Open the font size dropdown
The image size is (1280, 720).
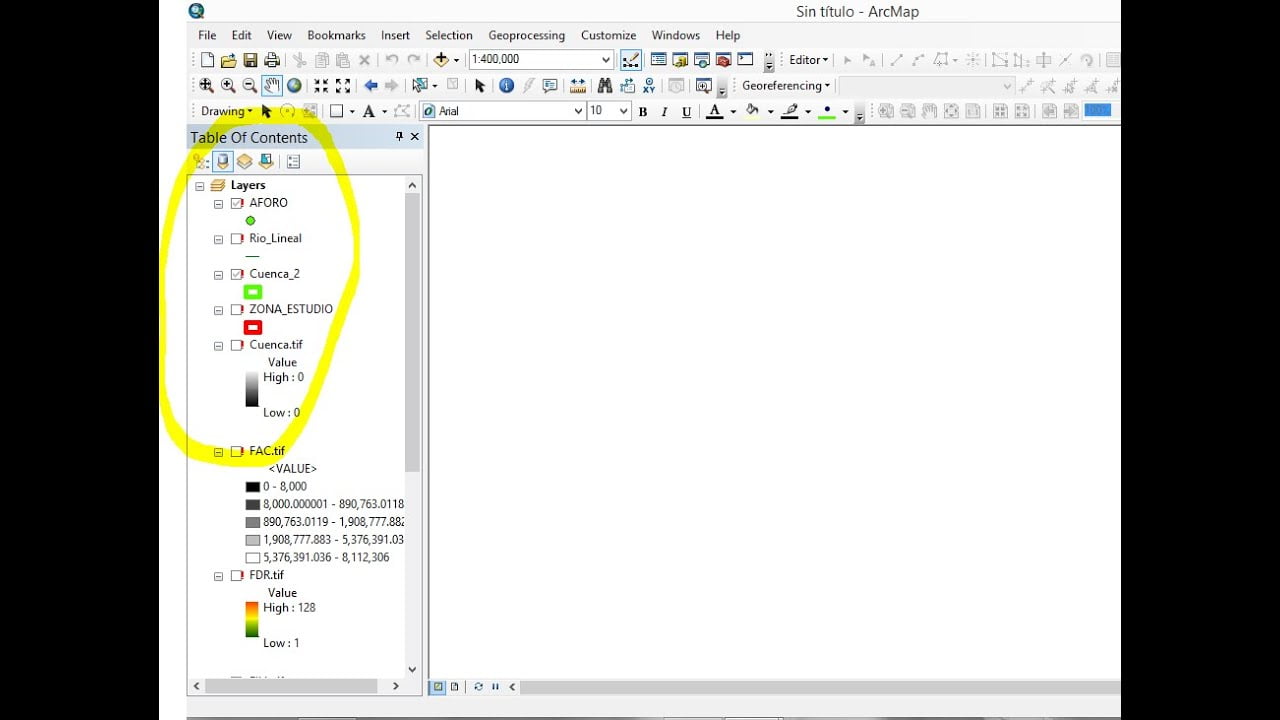[624, 111]
